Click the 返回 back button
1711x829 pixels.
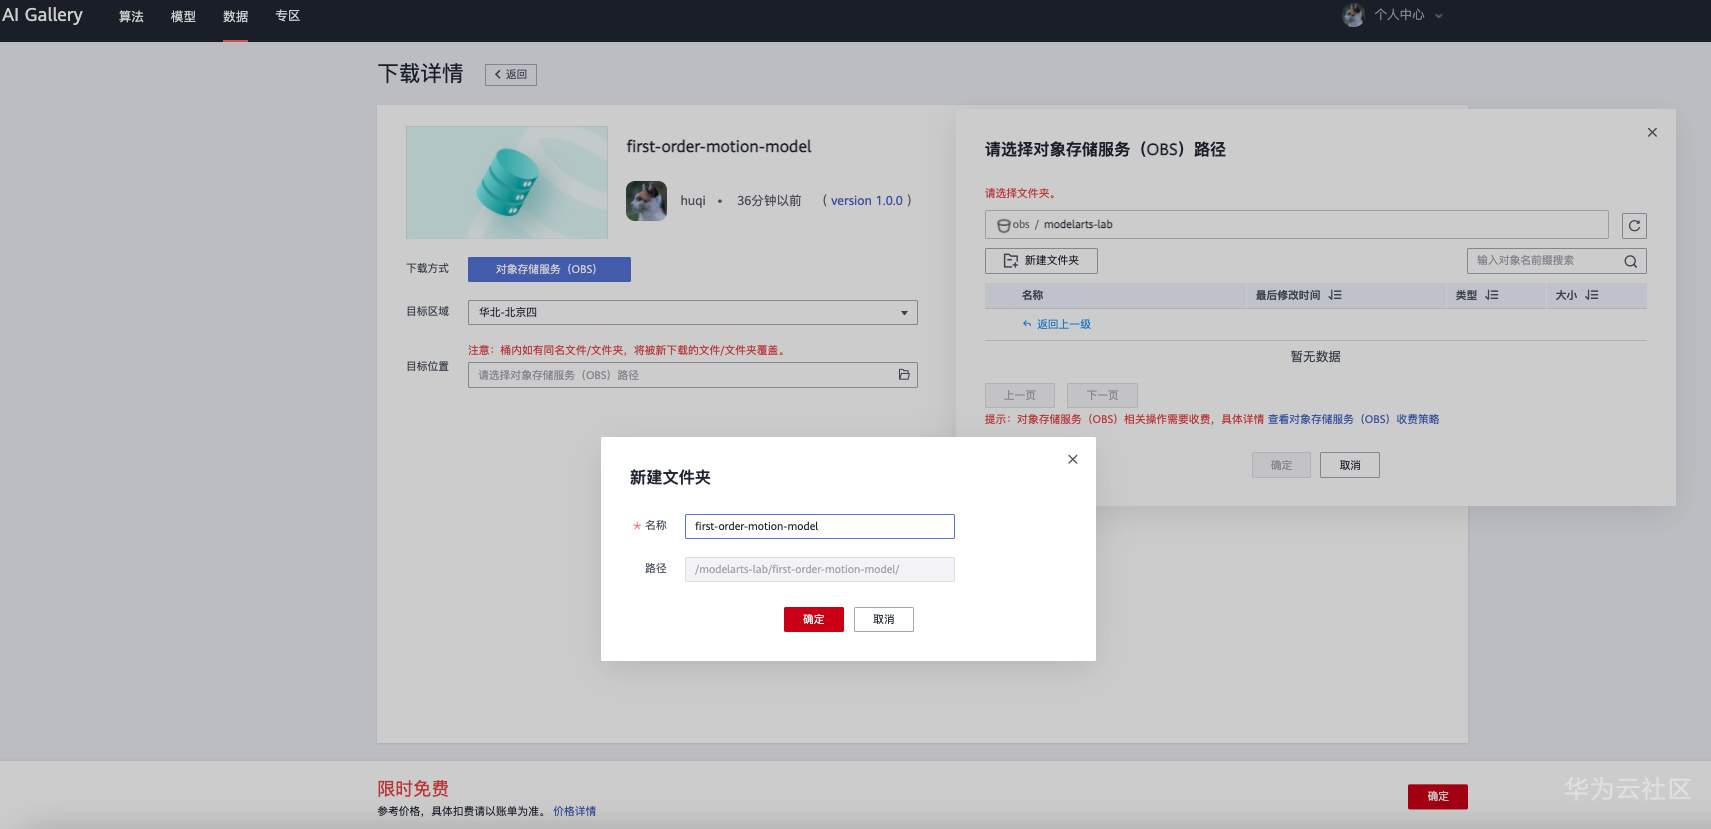[x=511, y=74]
